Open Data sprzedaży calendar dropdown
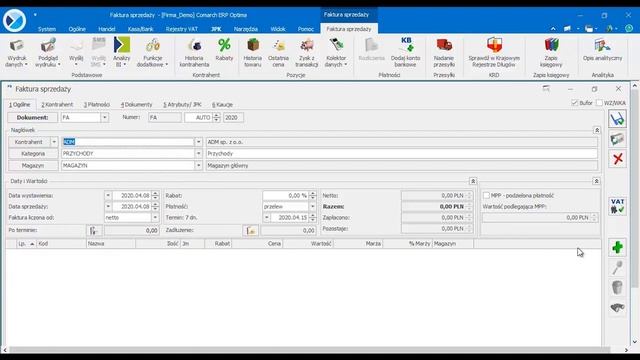This screenshot has height=360, width=640. tap(108, 207)
